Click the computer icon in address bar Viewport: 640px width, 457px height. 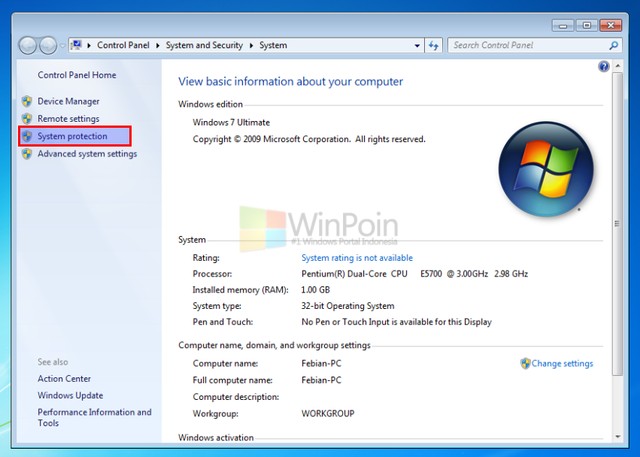76,45
